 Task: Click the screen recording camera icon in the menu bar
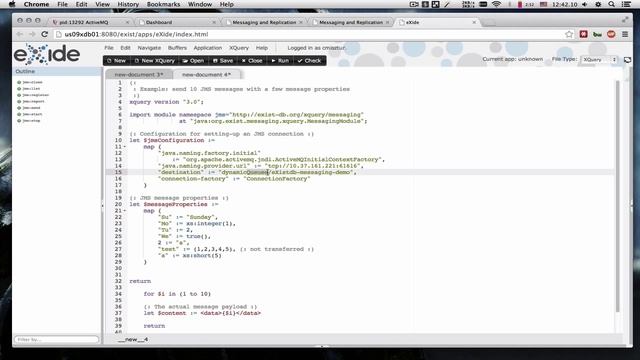click(414, 4)
